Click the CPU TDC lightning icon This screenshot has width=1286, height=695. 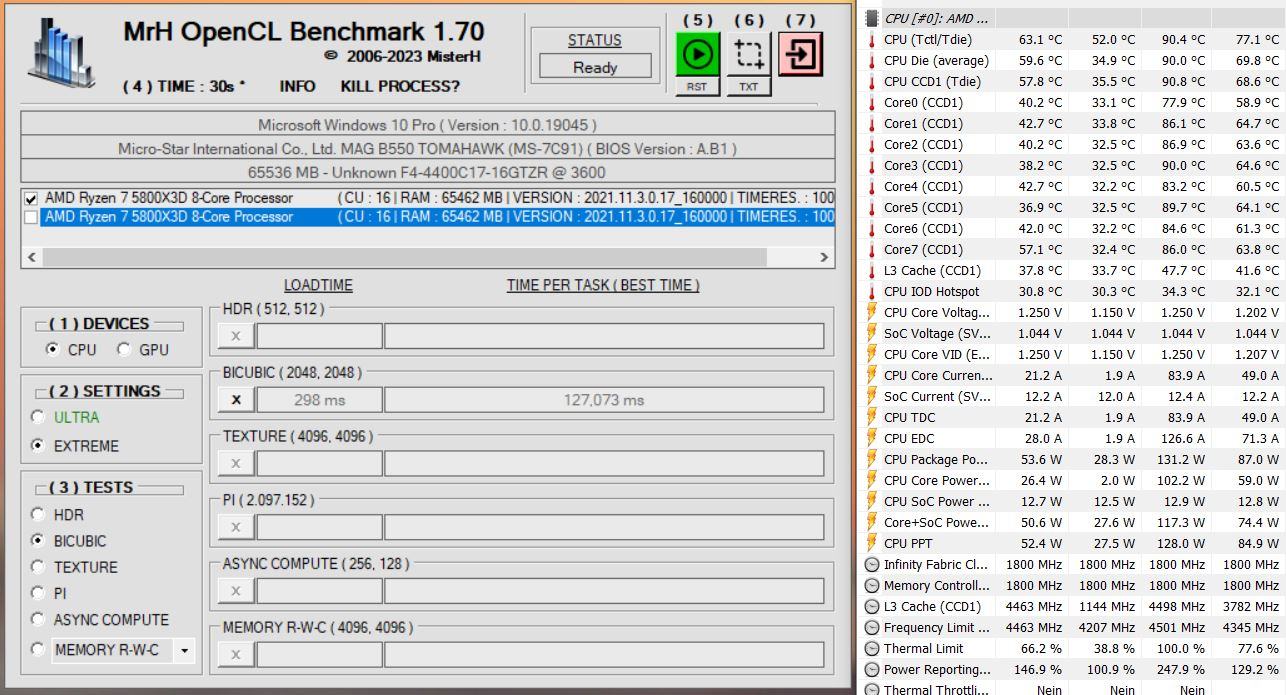point(872,418)
